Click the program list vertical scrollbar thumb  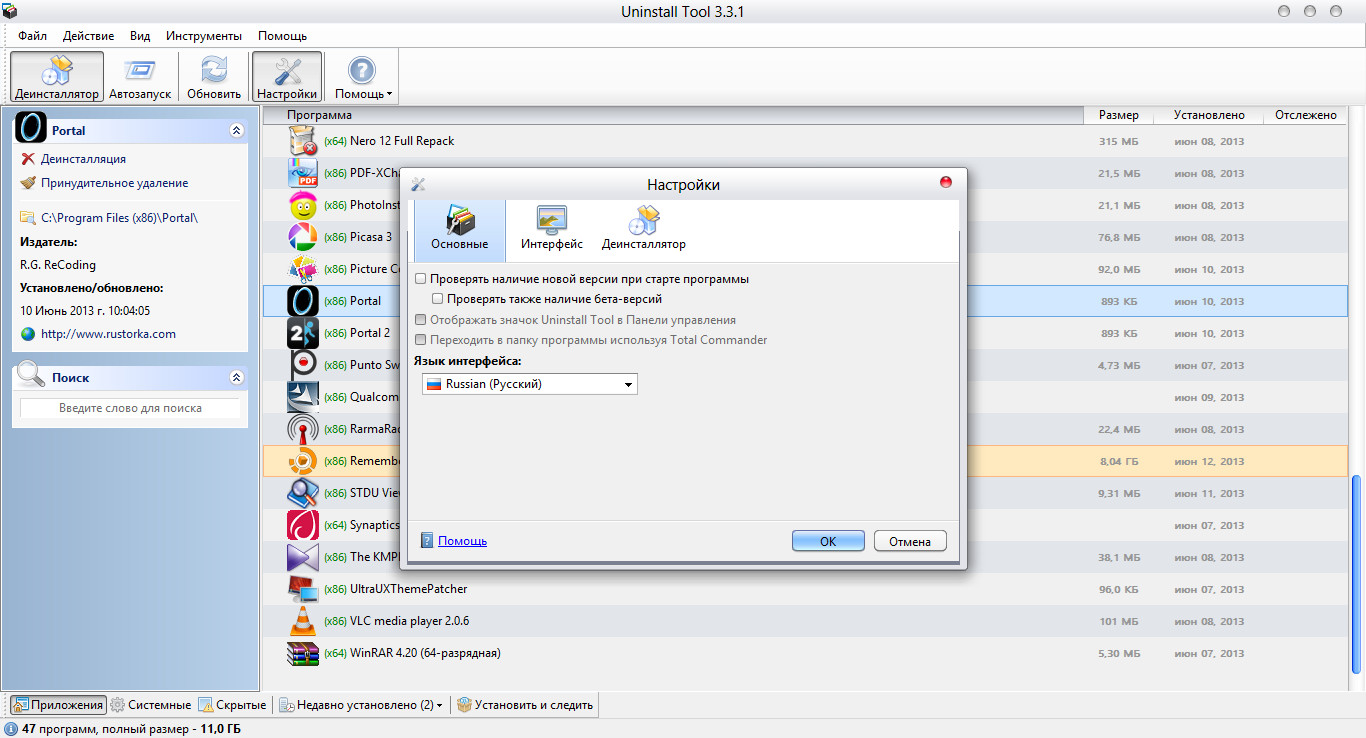click(x=1357, y=576)
